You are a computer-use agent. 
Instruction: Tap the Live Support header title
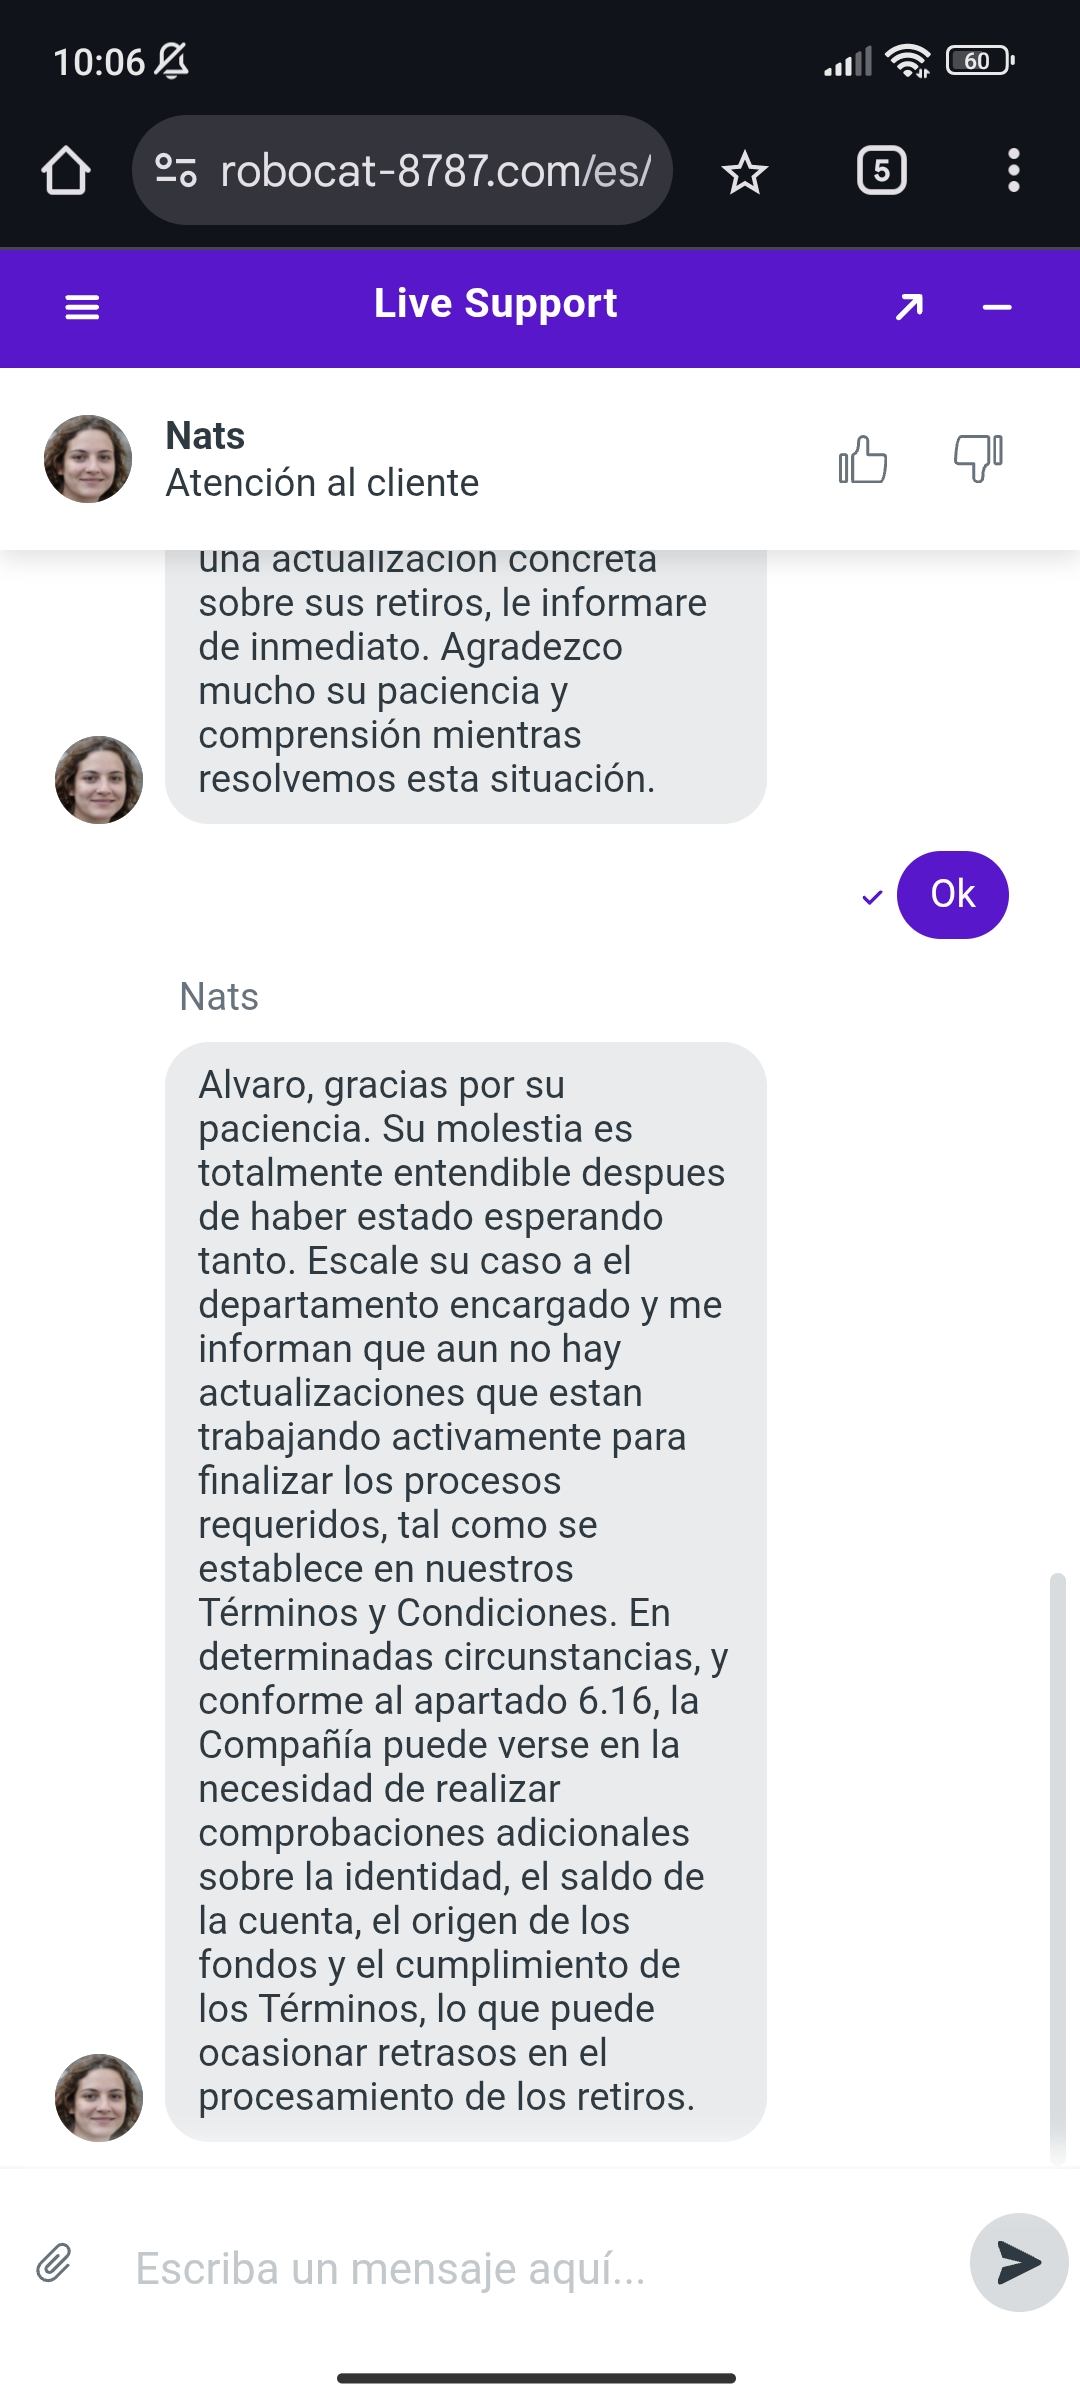[495, 304]
